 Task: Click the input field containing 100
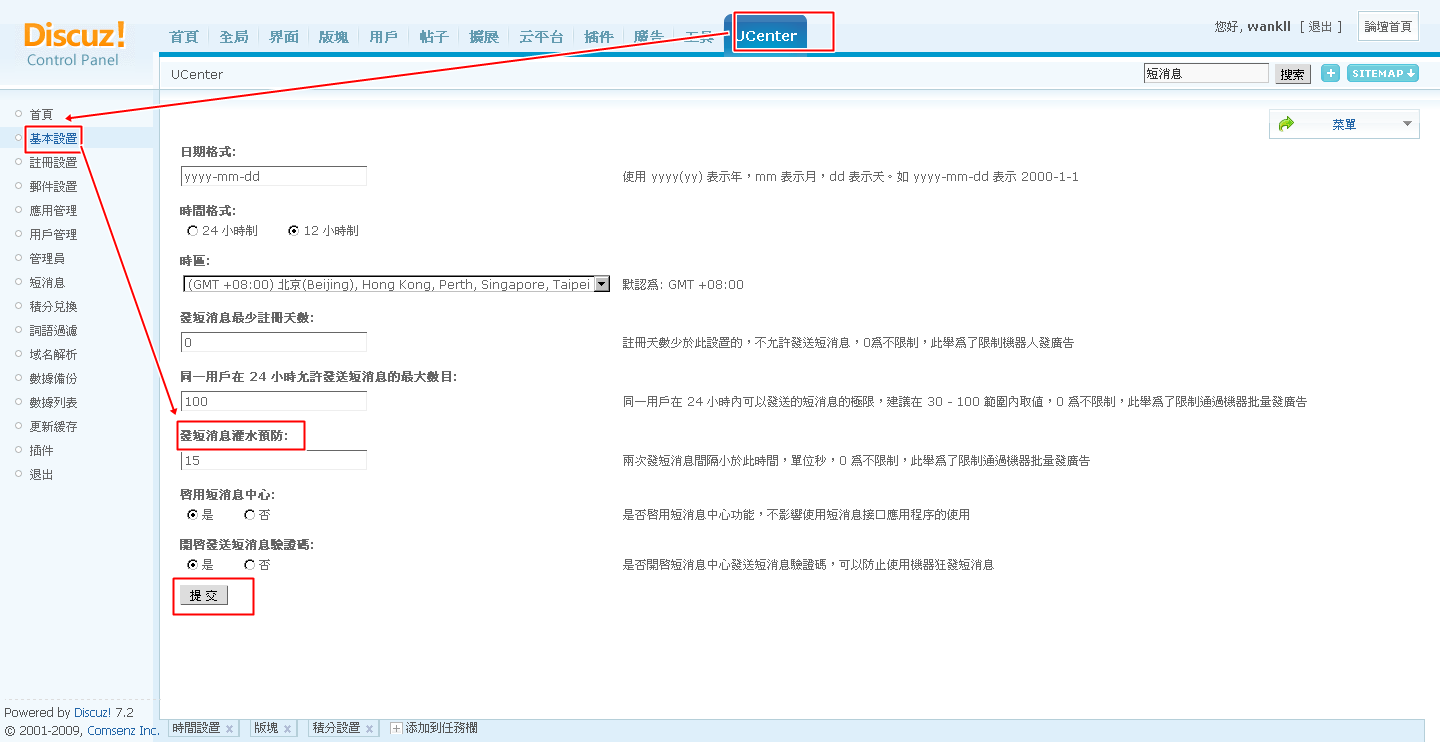click(x=274, y=401)
